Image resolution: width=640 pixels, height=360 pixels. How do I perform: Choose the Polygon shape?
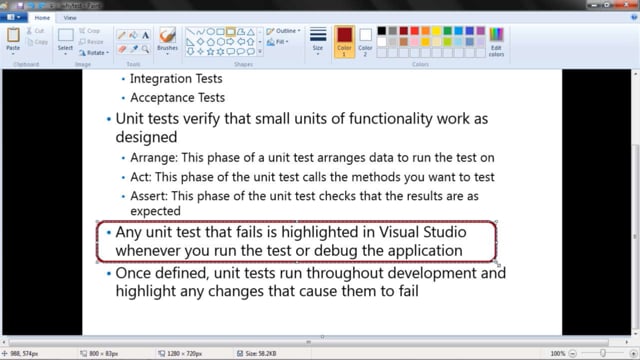coord(241,32)
